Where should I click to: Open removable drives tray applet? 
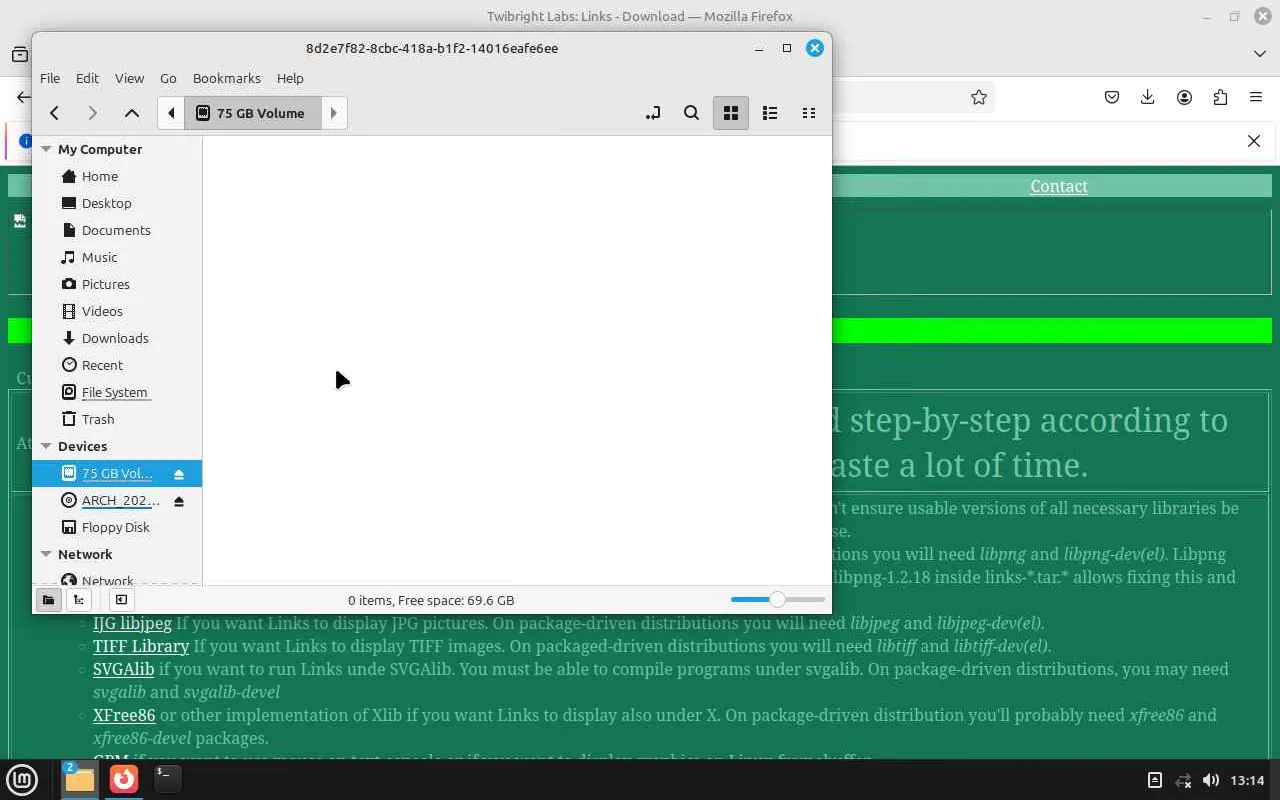pos(1155,780)
